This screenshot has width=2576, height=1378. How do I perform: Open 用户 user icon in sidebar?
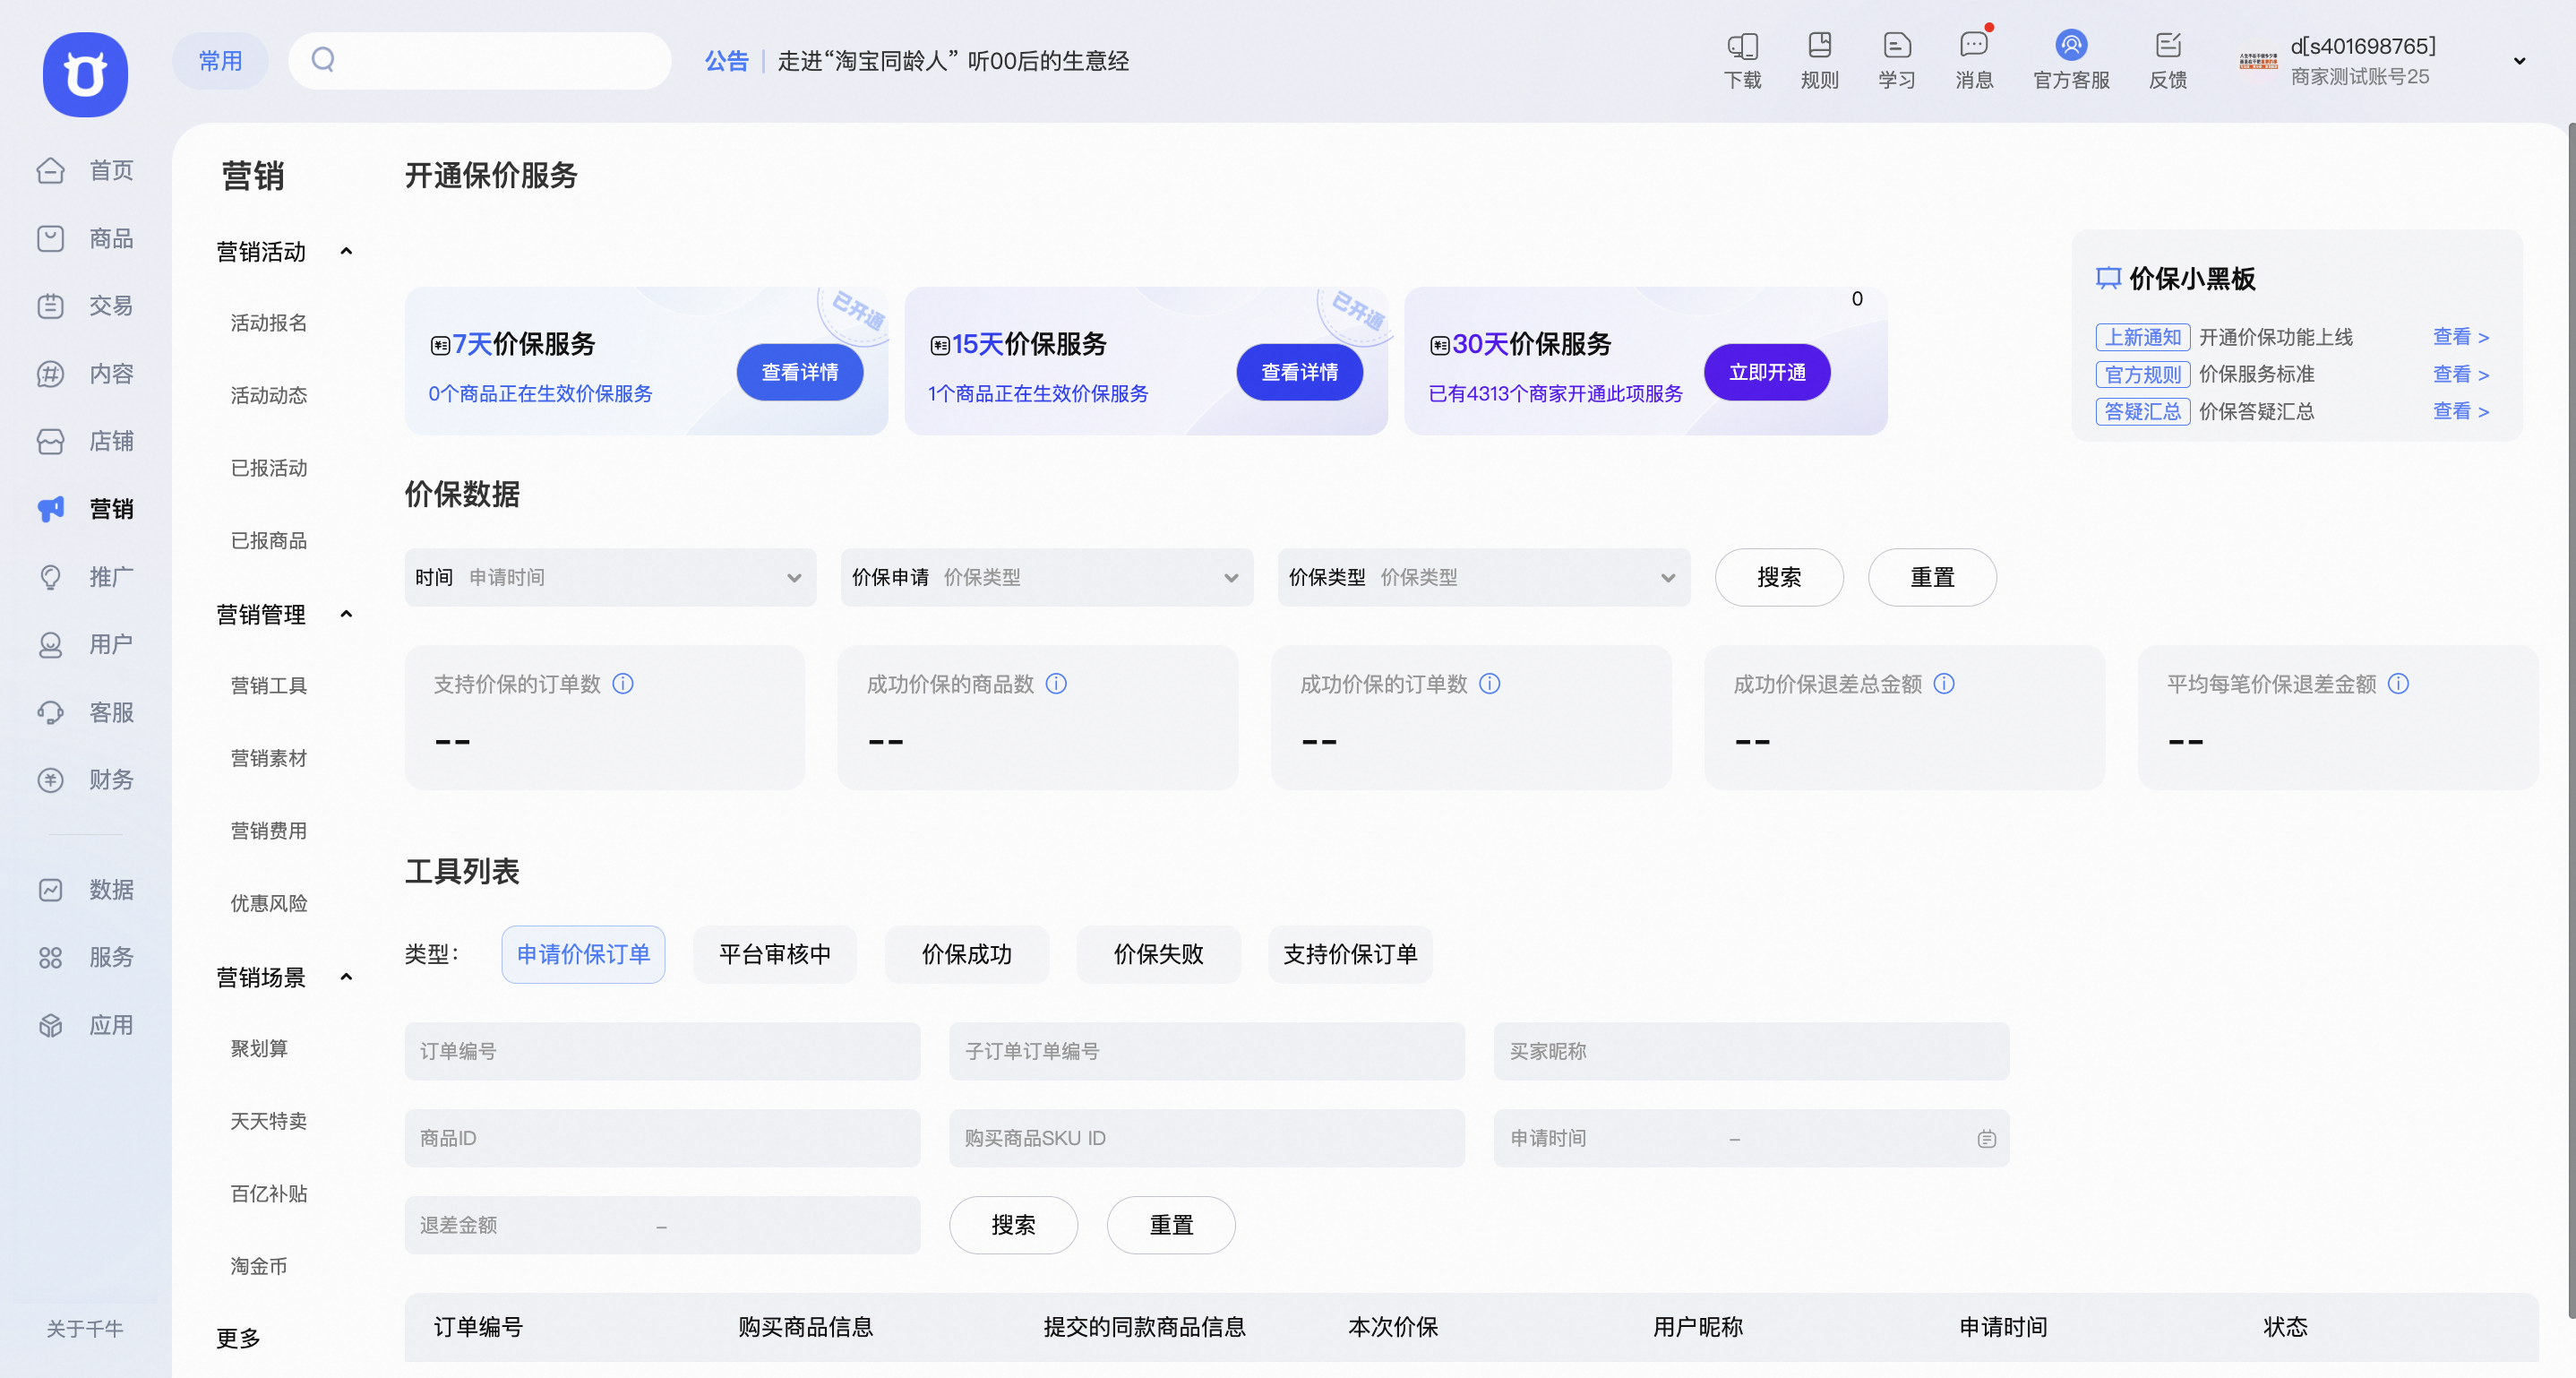tap(50, 645)
